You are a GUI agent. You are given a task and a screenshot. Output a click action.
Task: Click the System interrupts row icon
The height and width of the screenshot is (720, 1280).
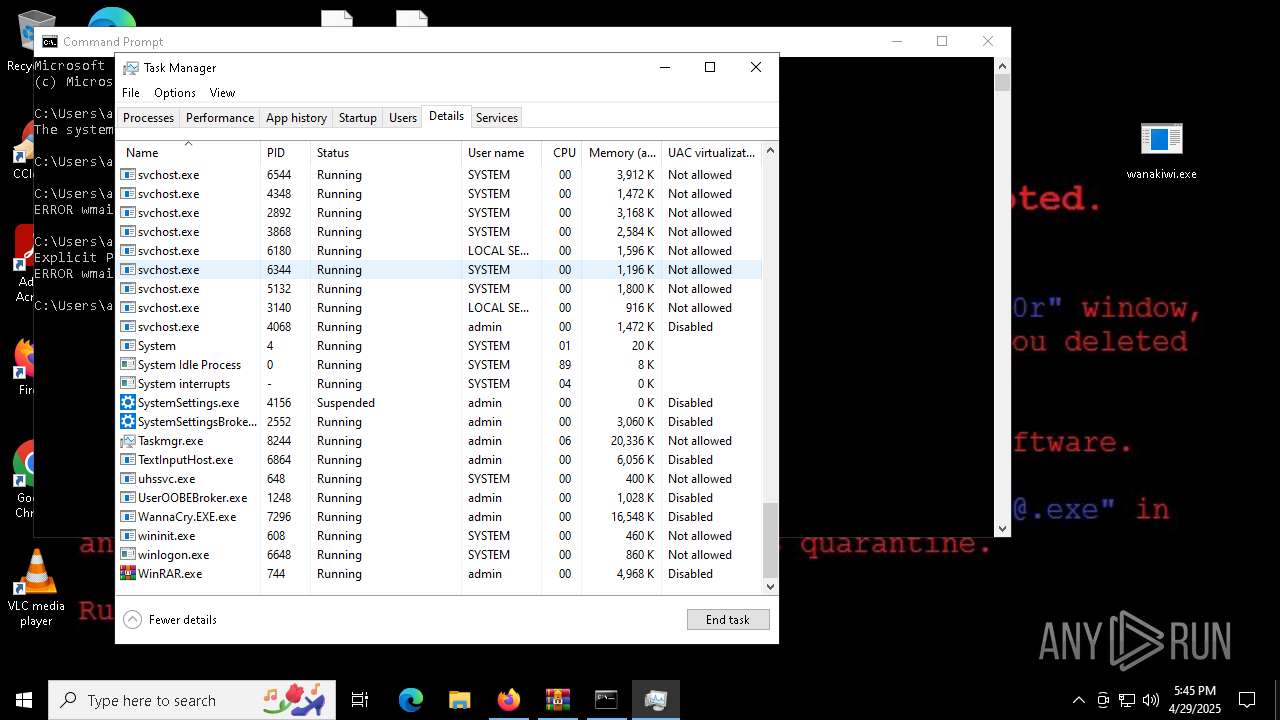click(128, 384)
